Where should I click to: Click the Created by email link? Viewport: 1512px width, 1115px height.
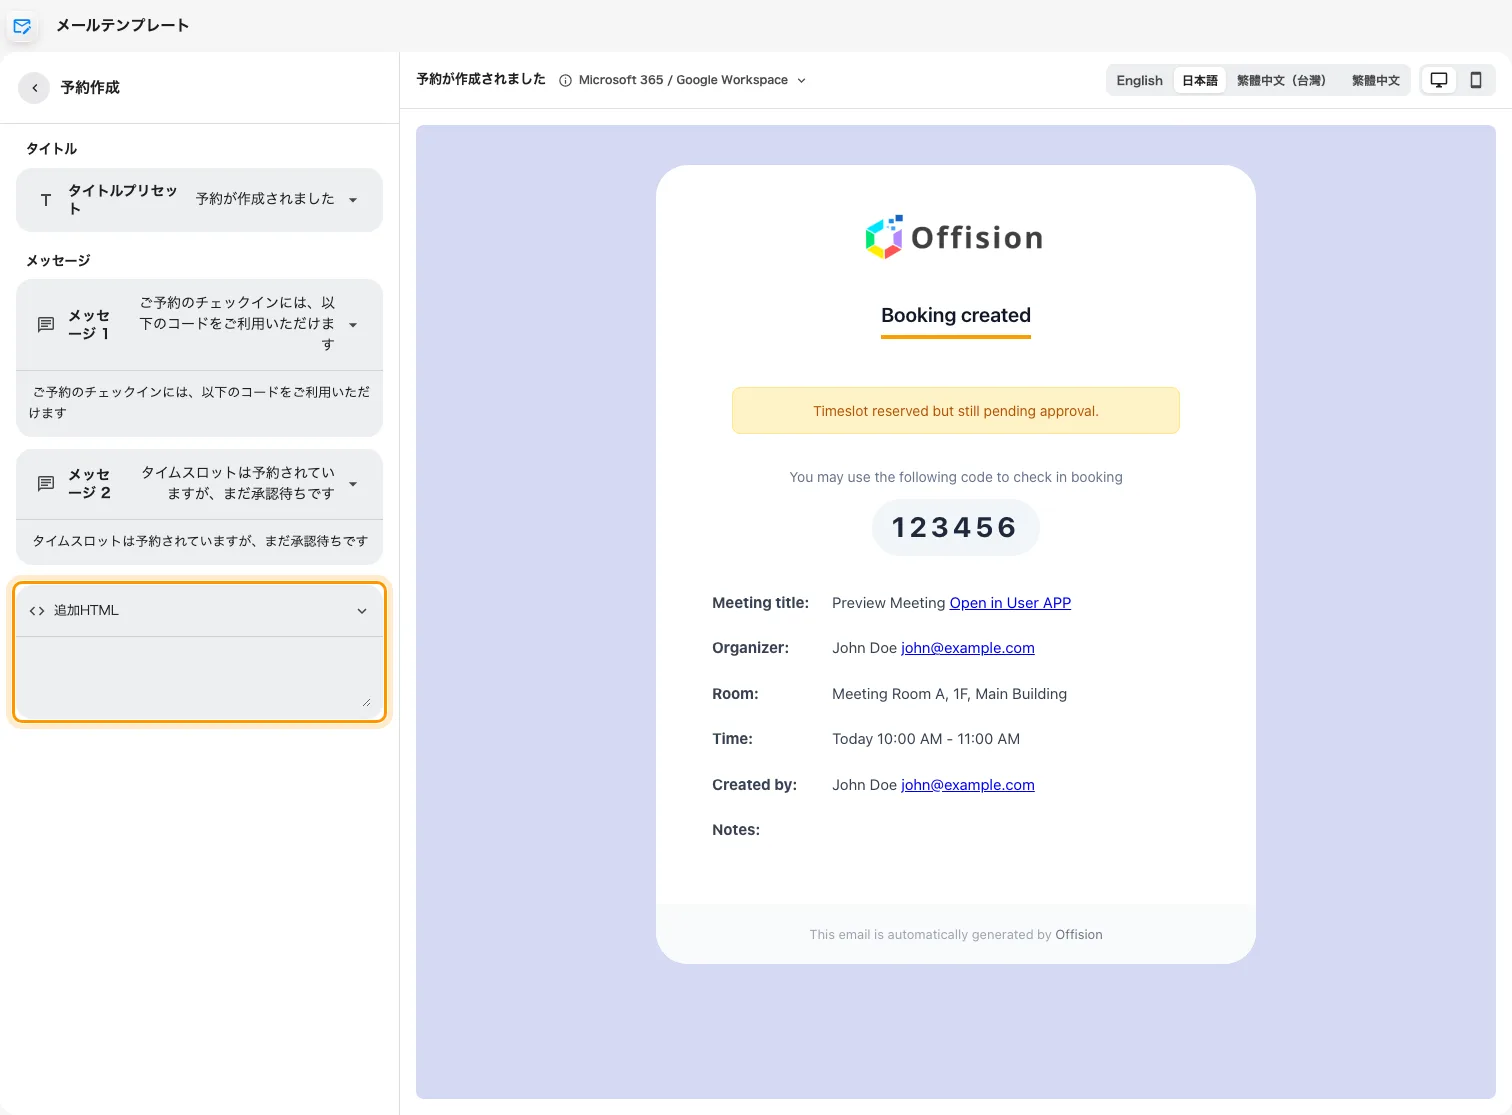pyautogui.click(x=968, y=785)
